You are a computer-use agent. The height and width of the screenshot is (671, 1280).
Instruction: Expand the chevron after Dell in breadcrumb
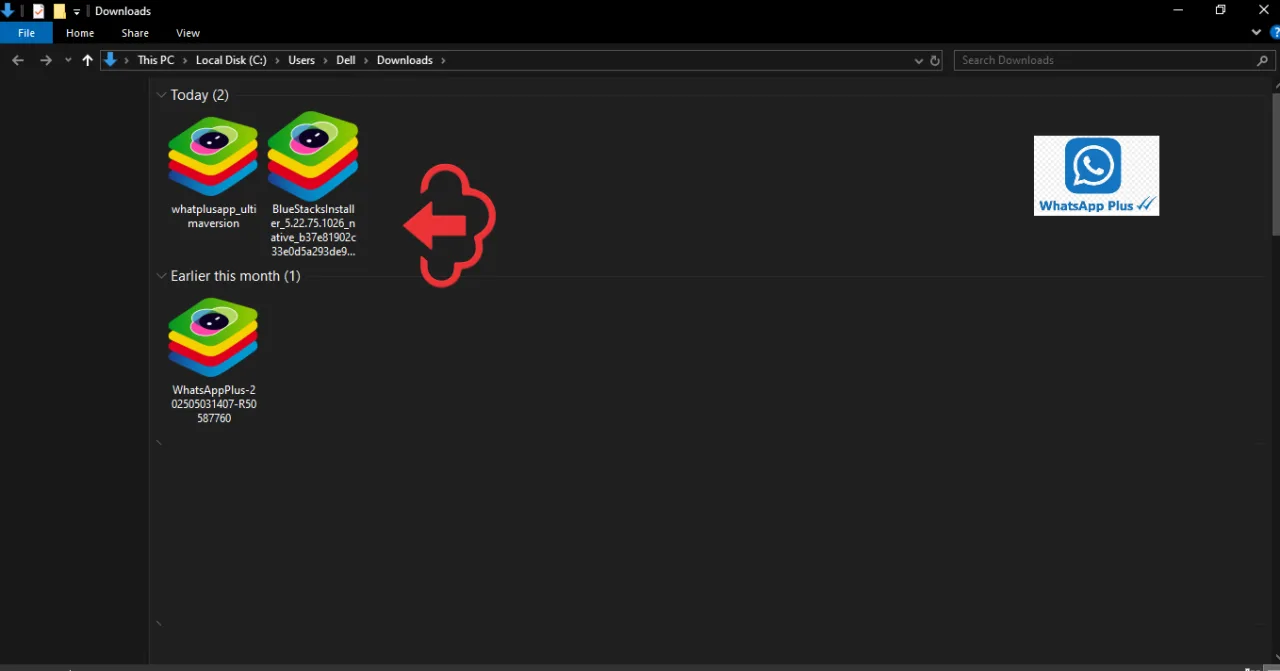tap(366, 60)
